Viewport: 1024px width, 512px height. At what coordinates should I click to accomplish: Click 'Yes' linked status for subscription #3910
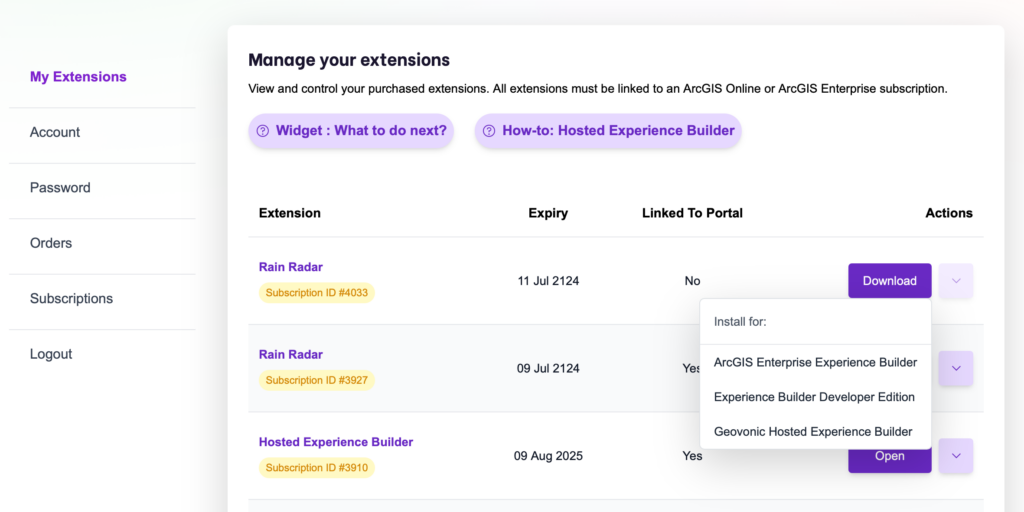pyautogui.click(x=692, y=456)
